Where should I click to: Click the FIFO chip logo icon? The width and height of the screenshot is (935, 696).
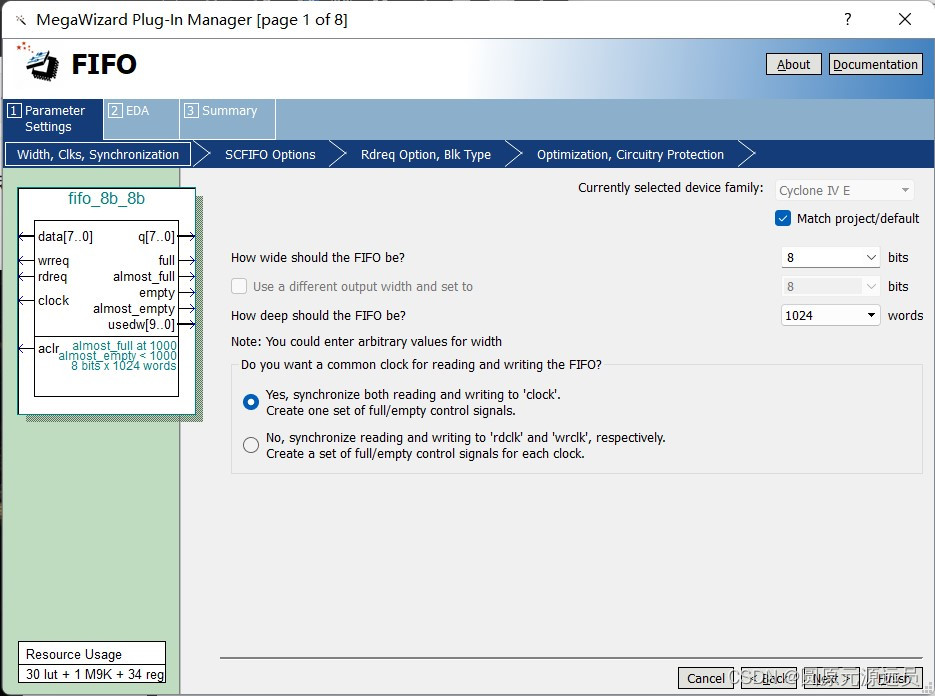pyautogui.click(x=38, y=61)
